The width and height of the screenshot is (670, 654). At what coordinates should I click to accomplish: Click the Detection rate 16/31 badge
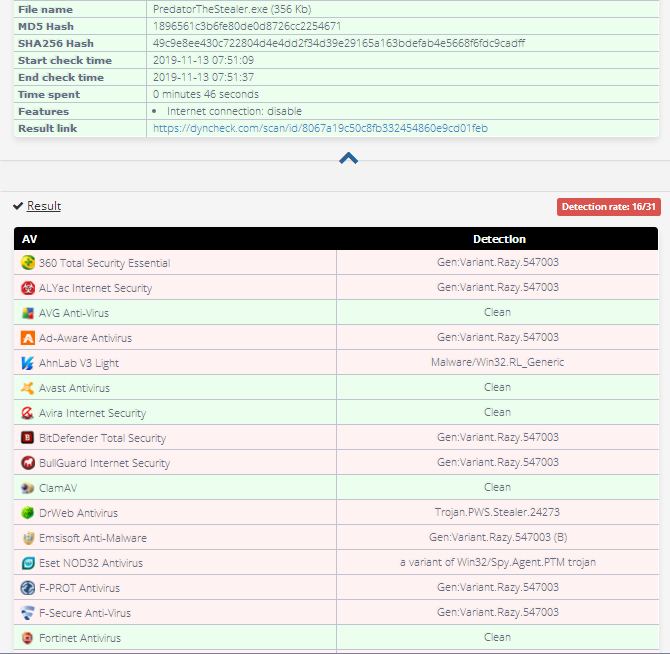coord(608,207)
